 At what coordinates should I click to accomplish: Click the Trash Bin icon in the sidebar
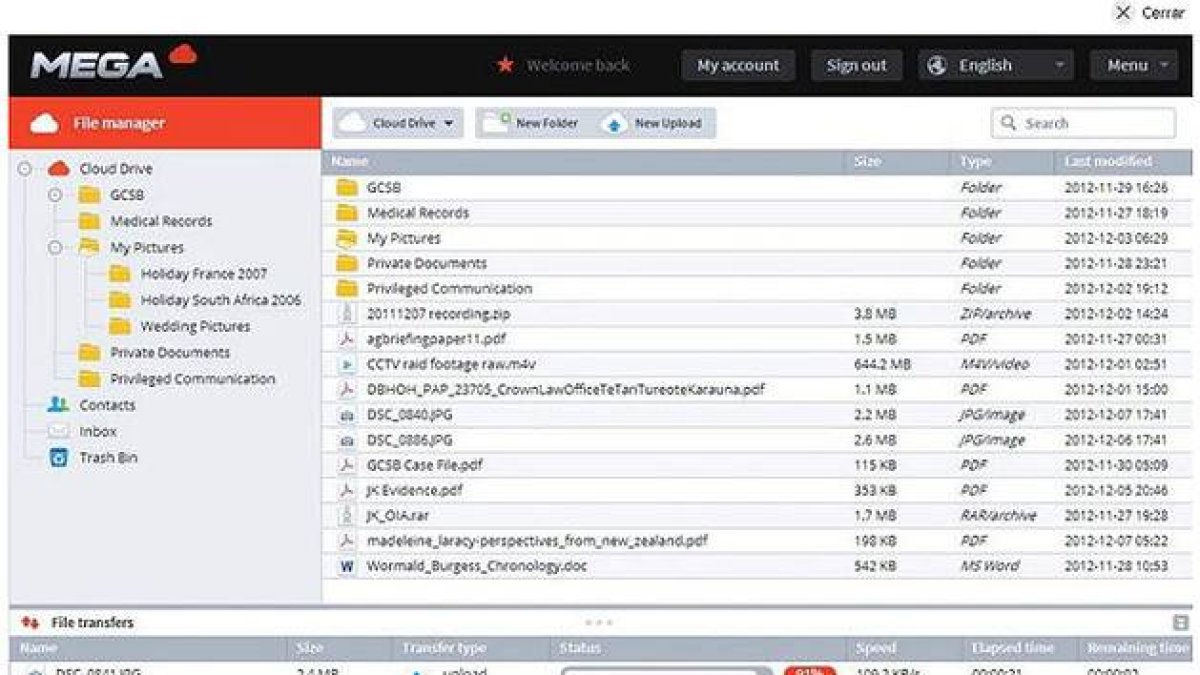click(59, 457)
